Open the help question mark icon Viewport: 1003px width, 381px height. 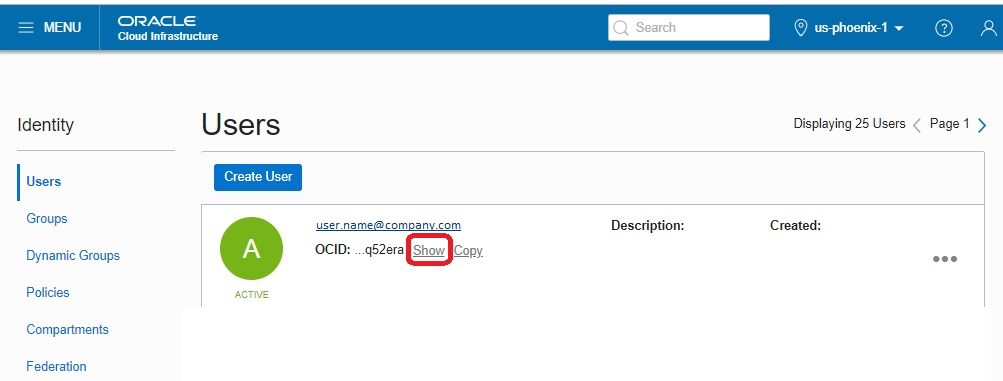pyautogui.click(x=944, y=28)
